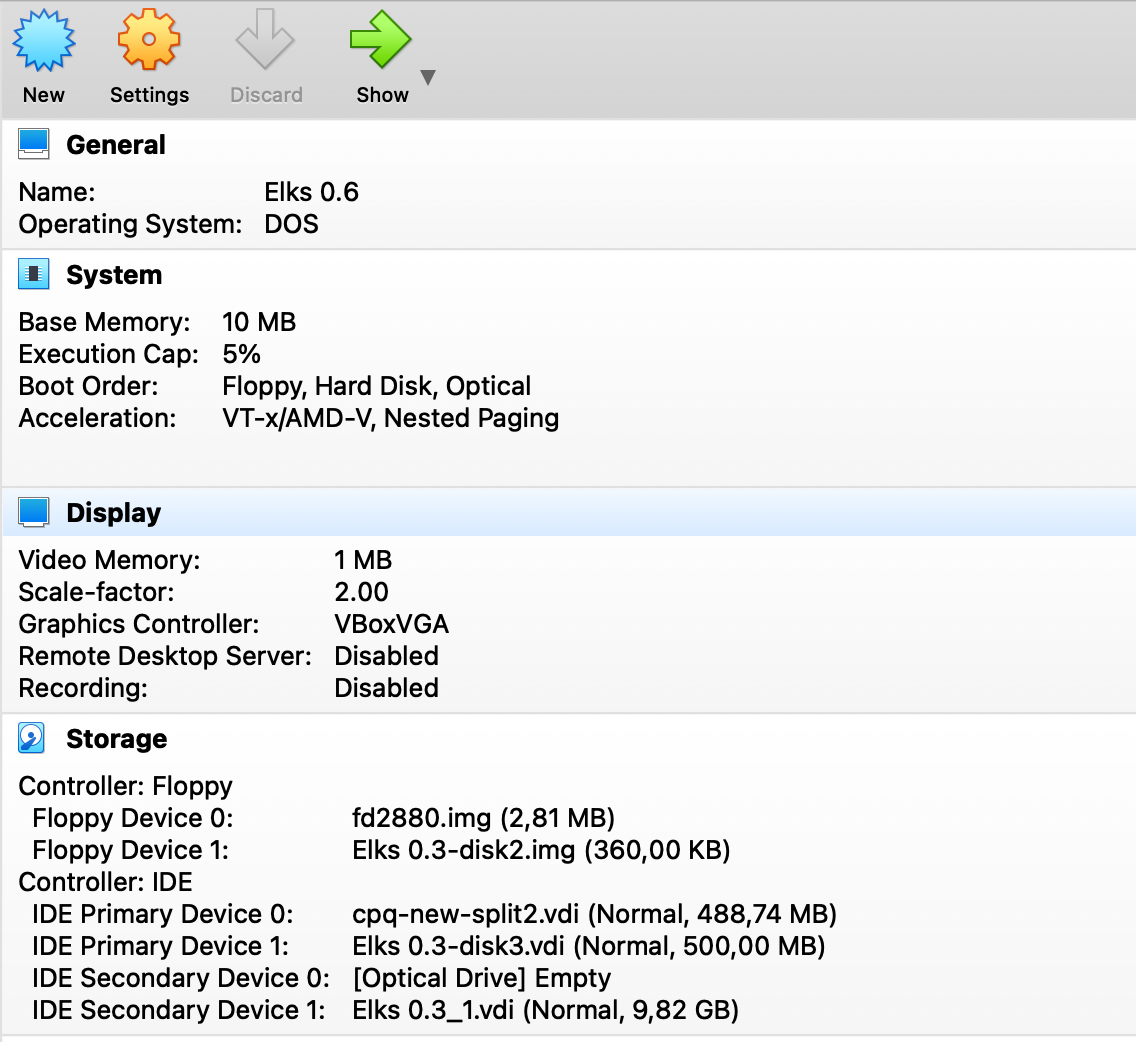Select Graphics Controller value VBoxVGA
Image resolution: width=1136 pixels, height=1042 pixels.
[x=391, y=624]
